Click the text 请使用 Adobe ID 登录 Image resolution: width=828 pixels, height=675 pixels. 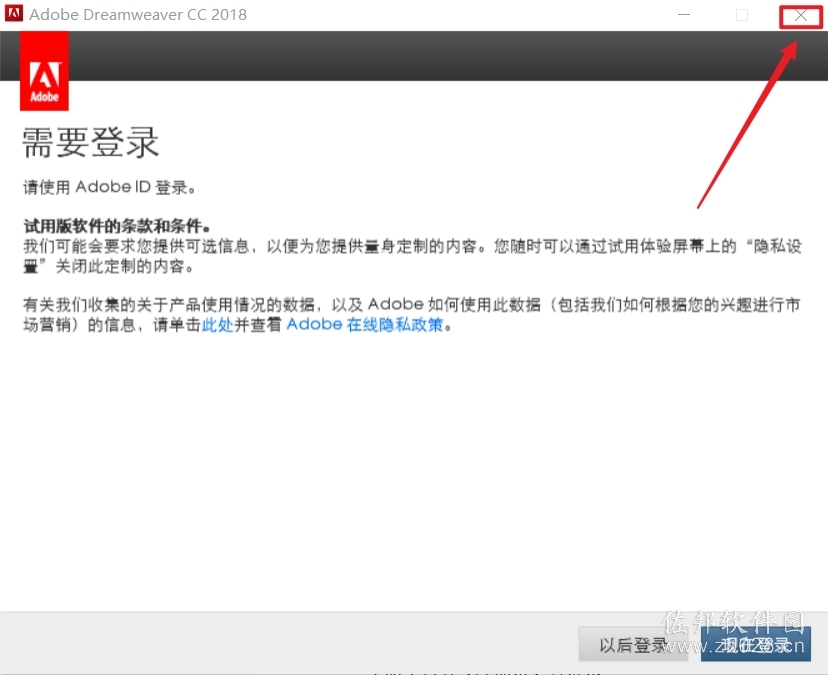coord(109,187)
